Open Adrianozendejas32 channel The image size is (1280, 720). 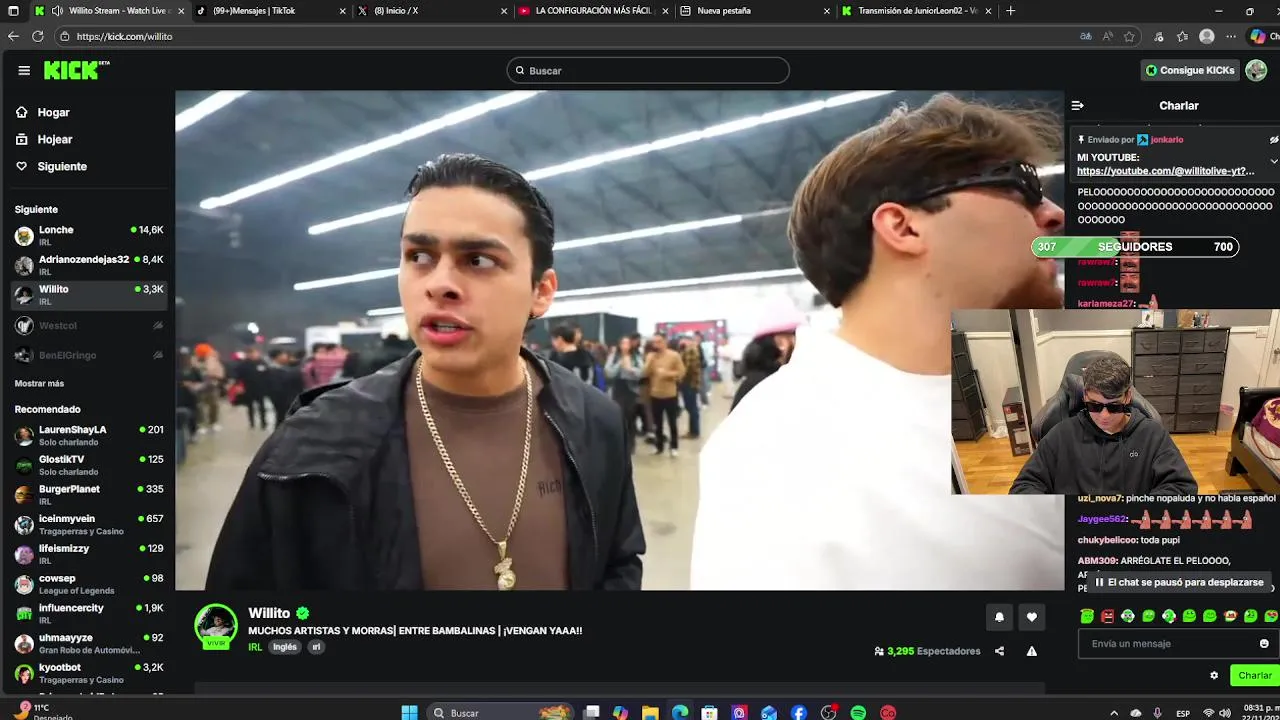(89, 265)
